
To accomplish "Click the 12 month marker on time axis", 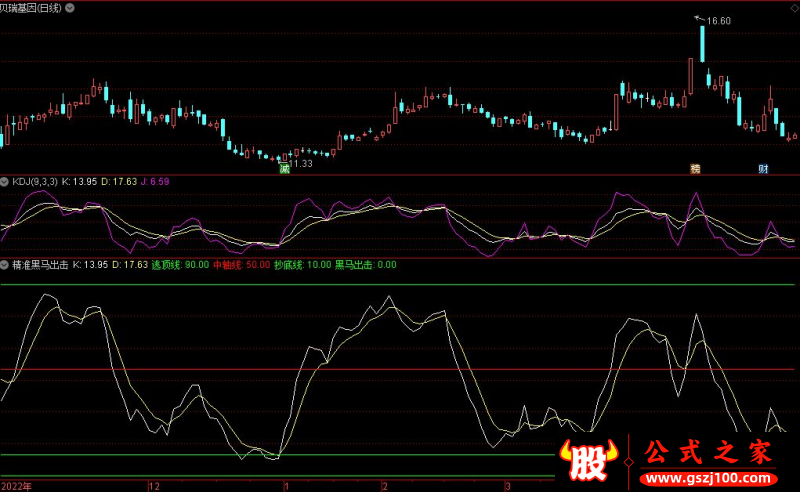I will [x=154, y=486].
